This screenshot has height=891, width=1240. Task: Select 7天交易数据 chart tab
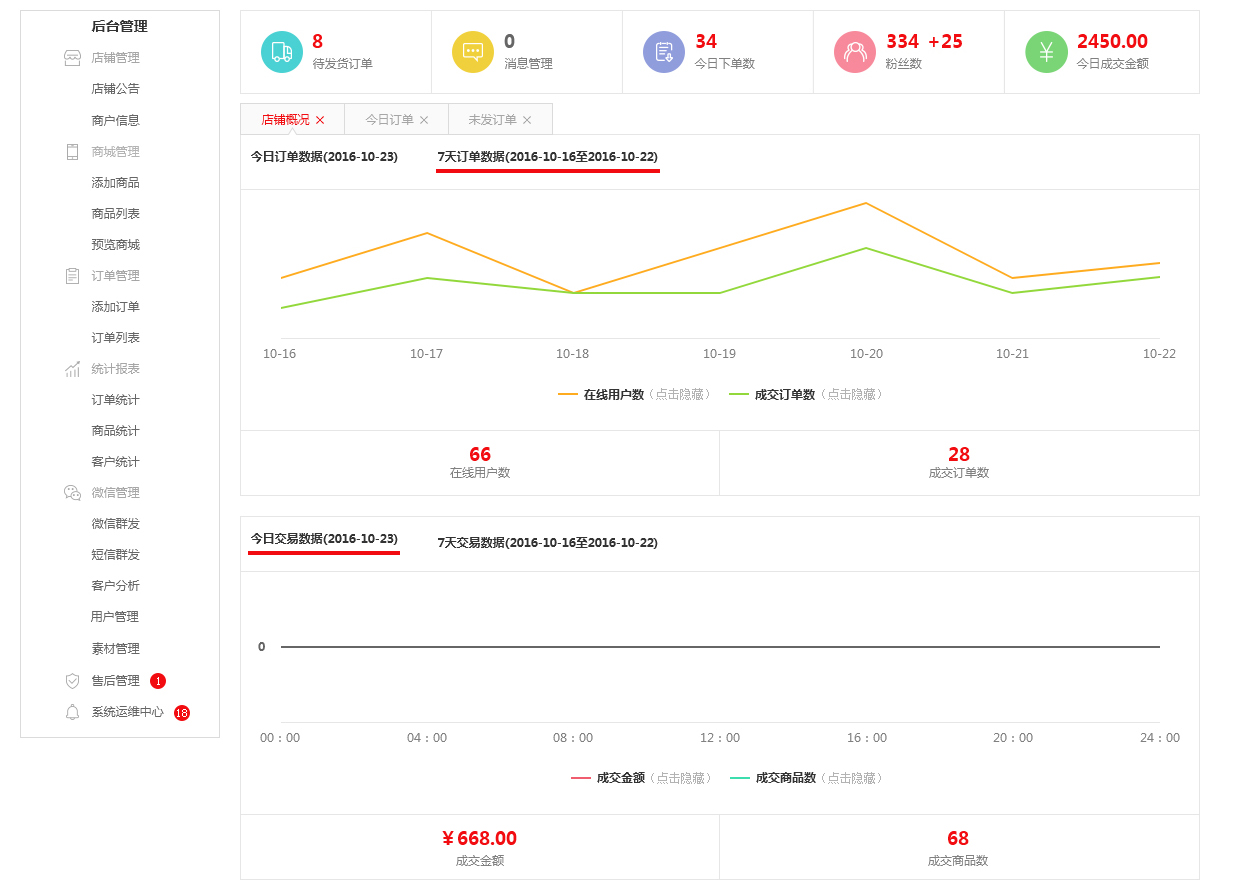pos(547,543)
